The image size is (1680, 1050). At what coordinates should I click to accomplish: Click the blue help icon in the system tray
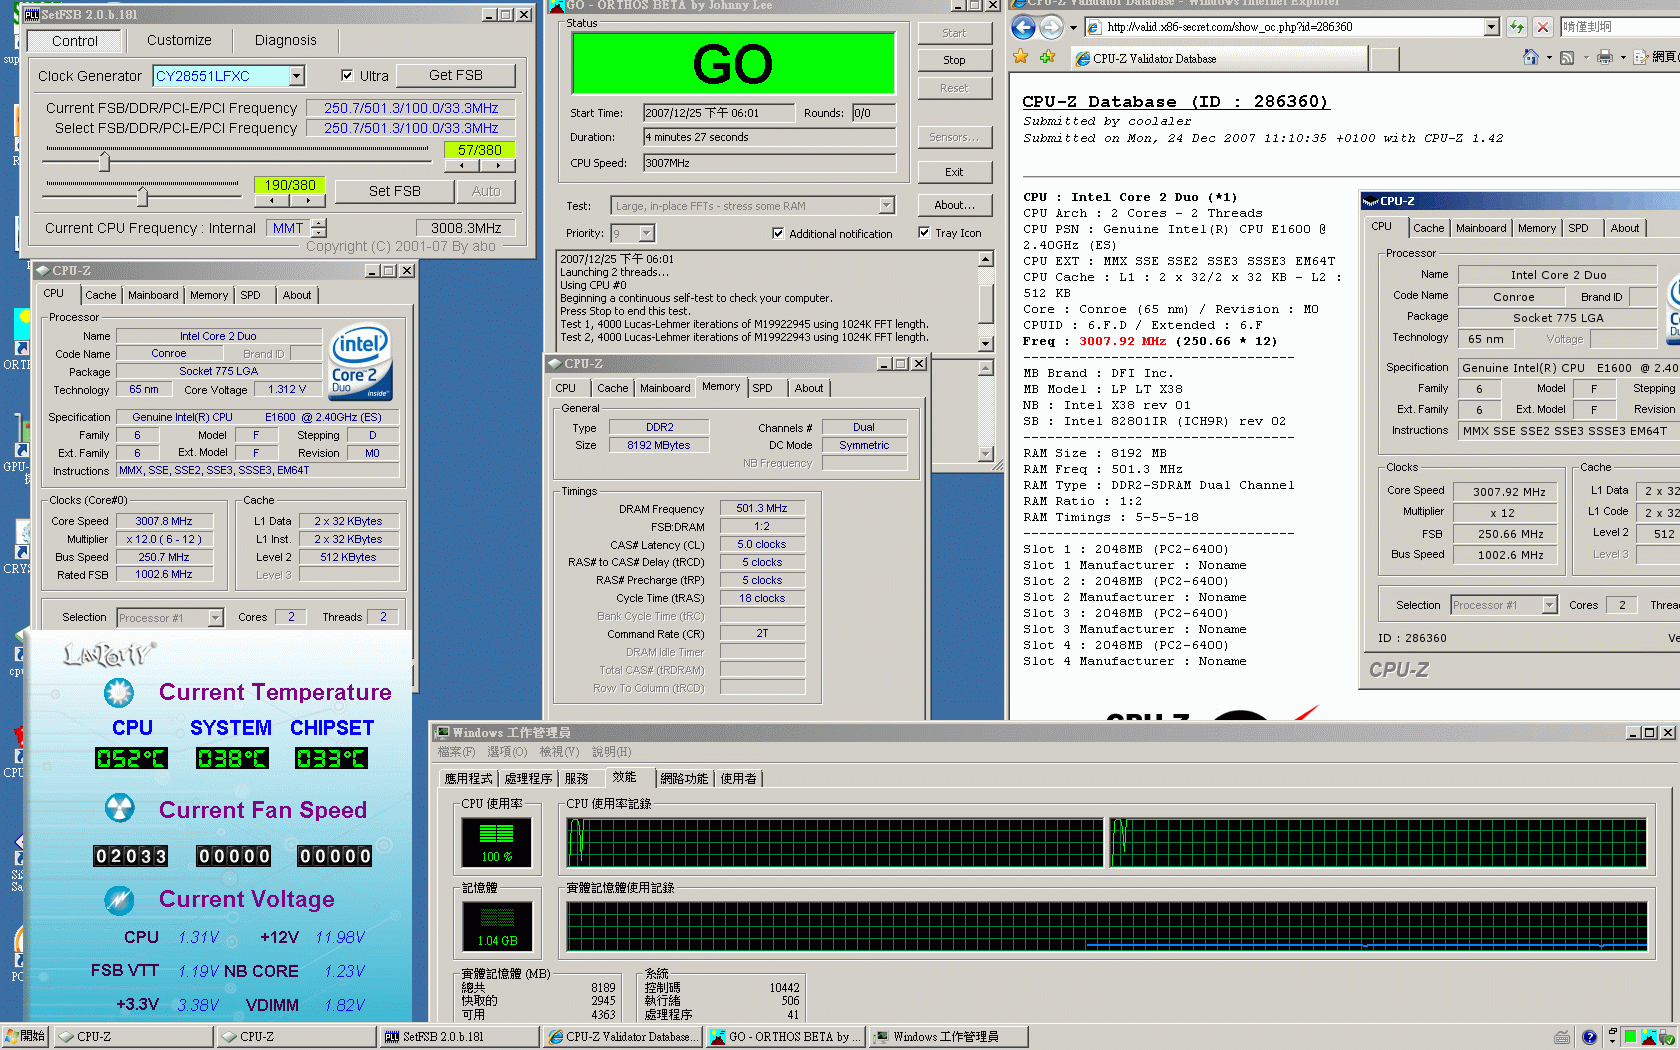[1589, 1037]
